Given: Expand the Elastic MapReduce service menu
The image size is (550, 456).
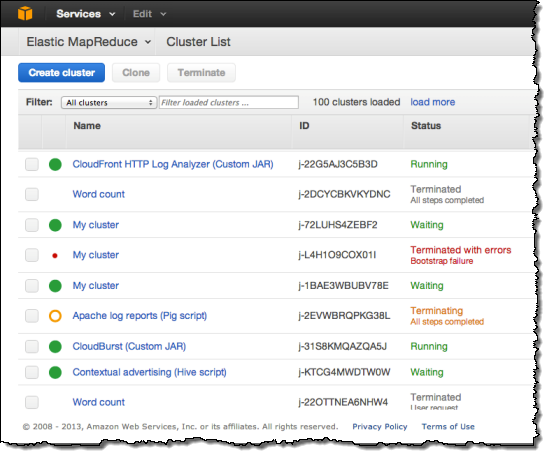Looking at the screenshot, I should (89, 42).
